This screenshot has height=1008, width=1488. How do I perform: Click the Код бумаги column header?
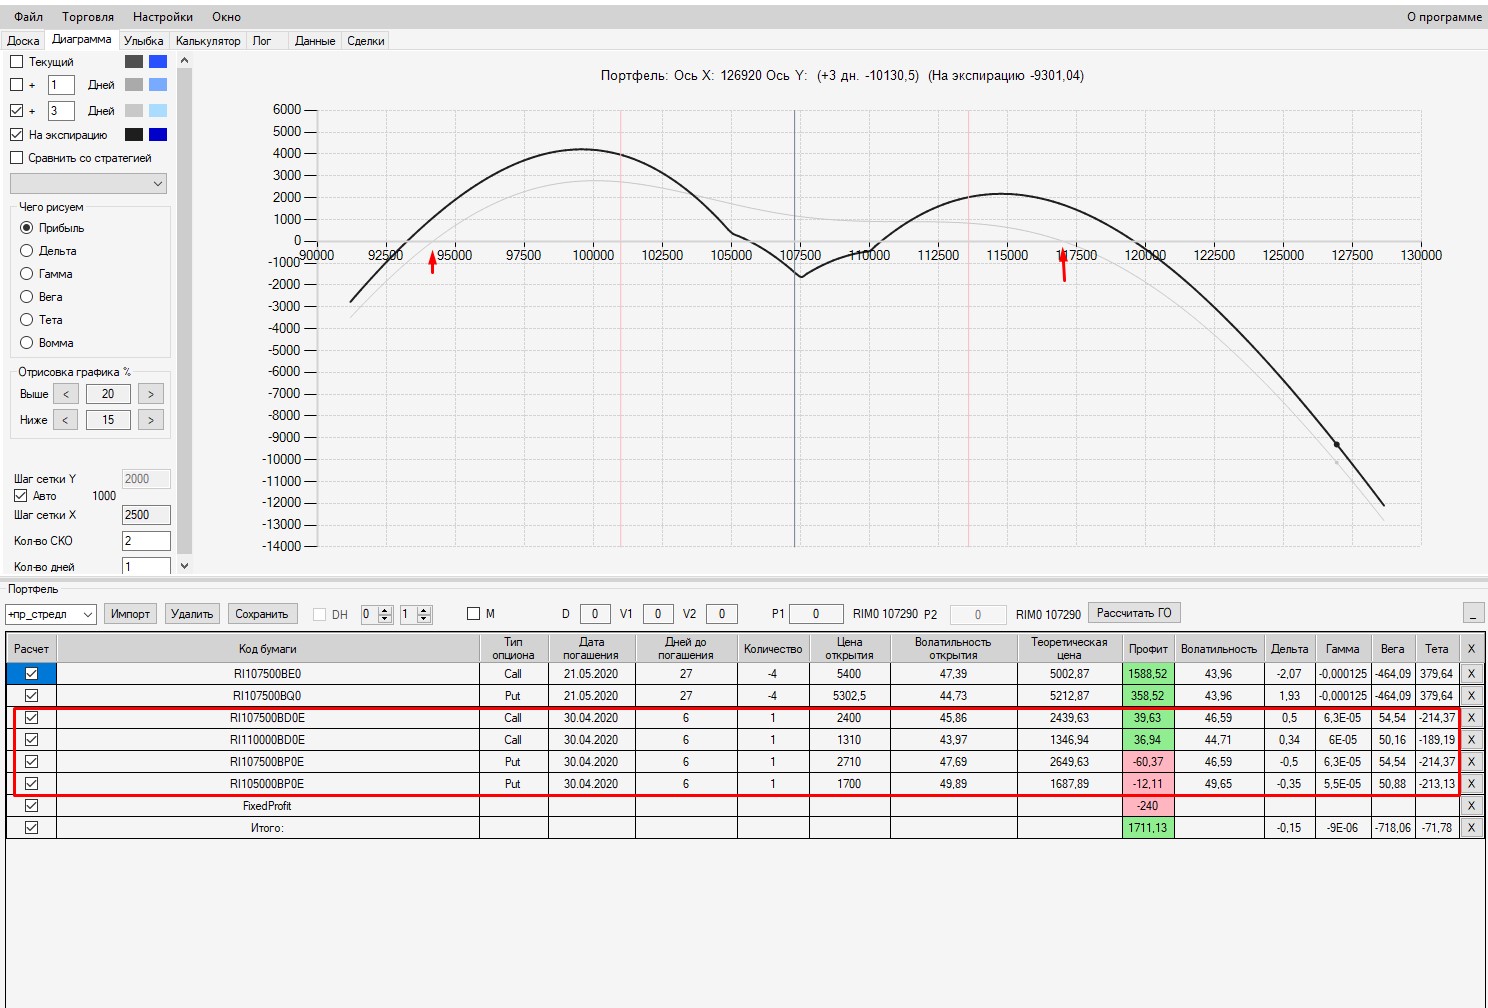click(x=268, y=649)
